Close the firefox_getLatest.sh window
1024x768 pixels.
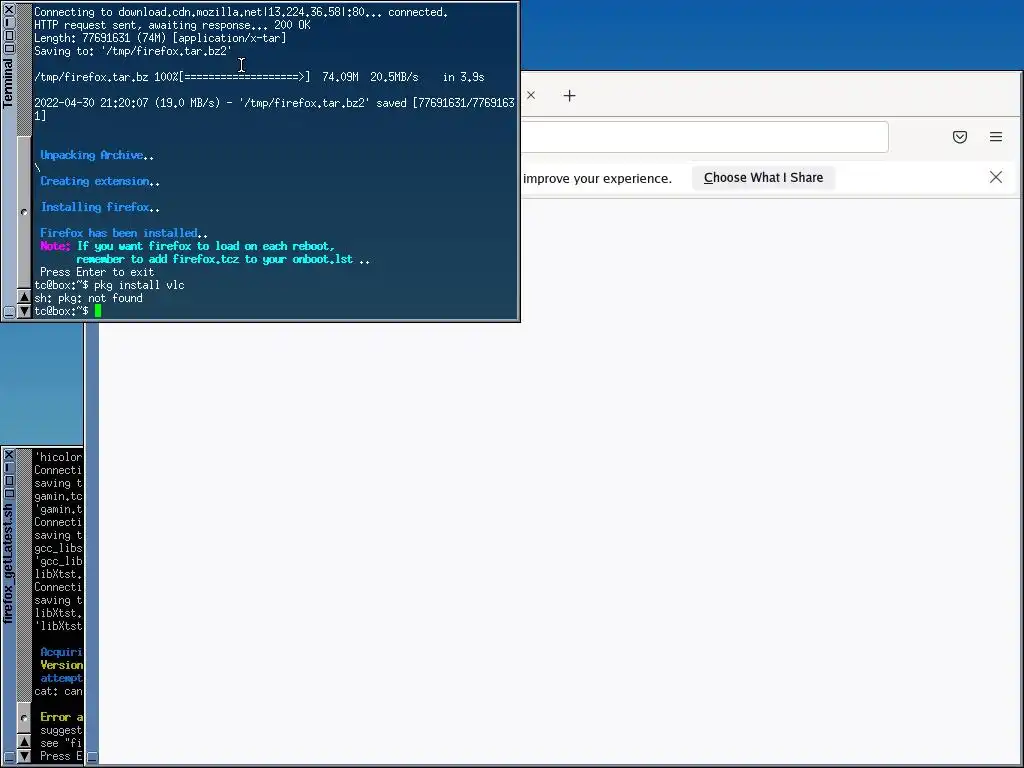(9, 455)
